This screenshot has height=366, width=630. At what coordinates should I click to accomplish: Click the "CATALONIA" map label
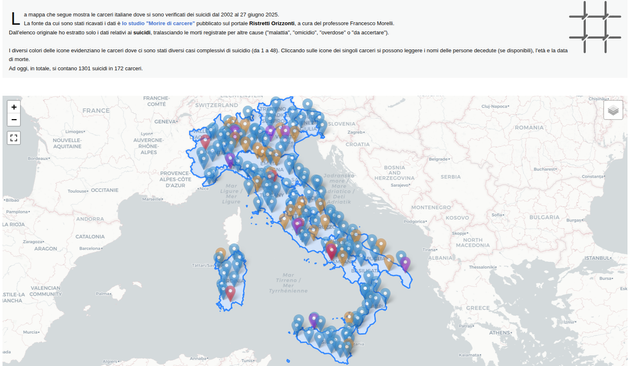pos(90,237)
